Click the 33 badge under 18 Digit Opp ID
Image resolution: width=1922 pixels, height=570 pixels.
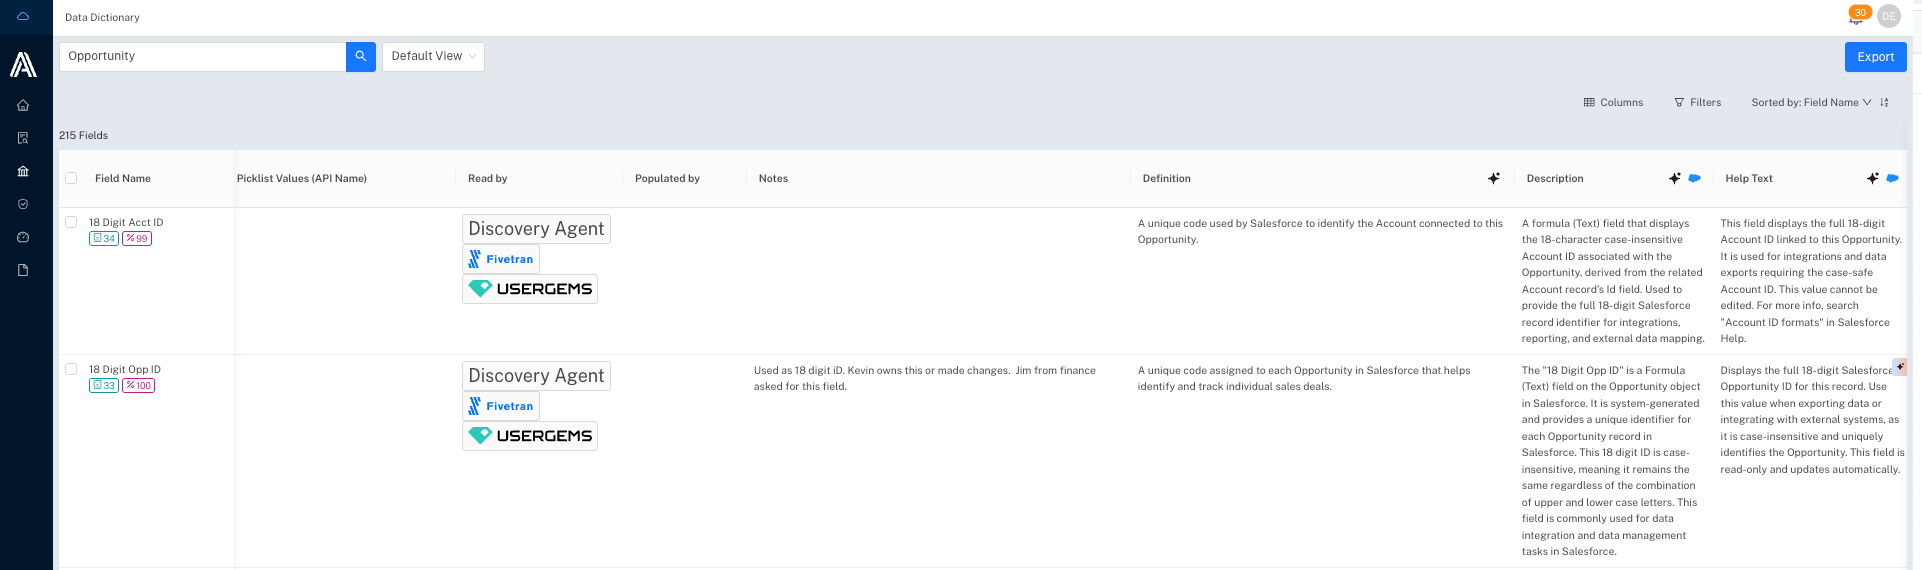(104, 385)
